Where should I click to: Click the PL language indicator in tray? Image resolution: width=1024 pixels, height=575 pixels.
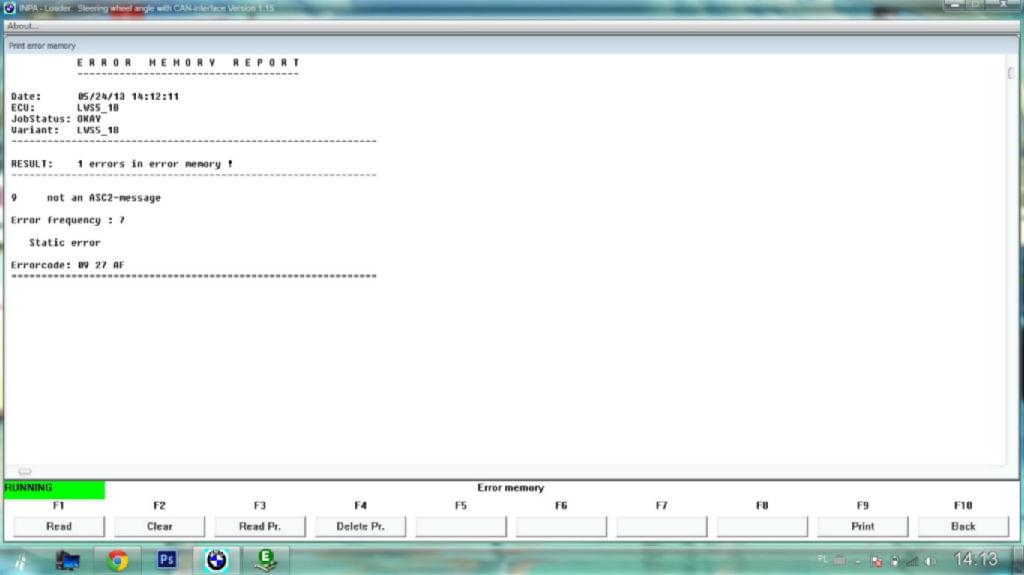tap(822, 559)
